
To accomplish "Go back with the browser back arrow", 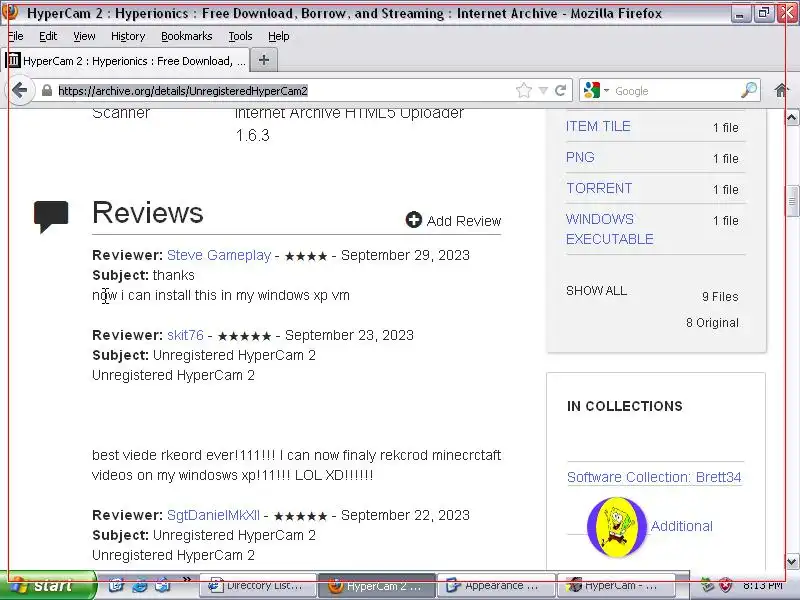I will 20,91.
